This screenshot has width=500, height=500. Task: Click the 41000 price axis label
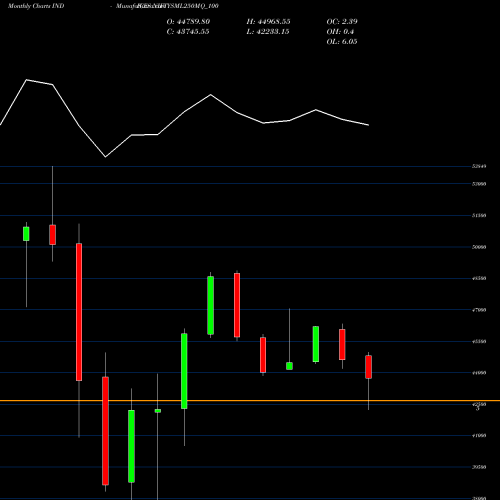[479, 436]
